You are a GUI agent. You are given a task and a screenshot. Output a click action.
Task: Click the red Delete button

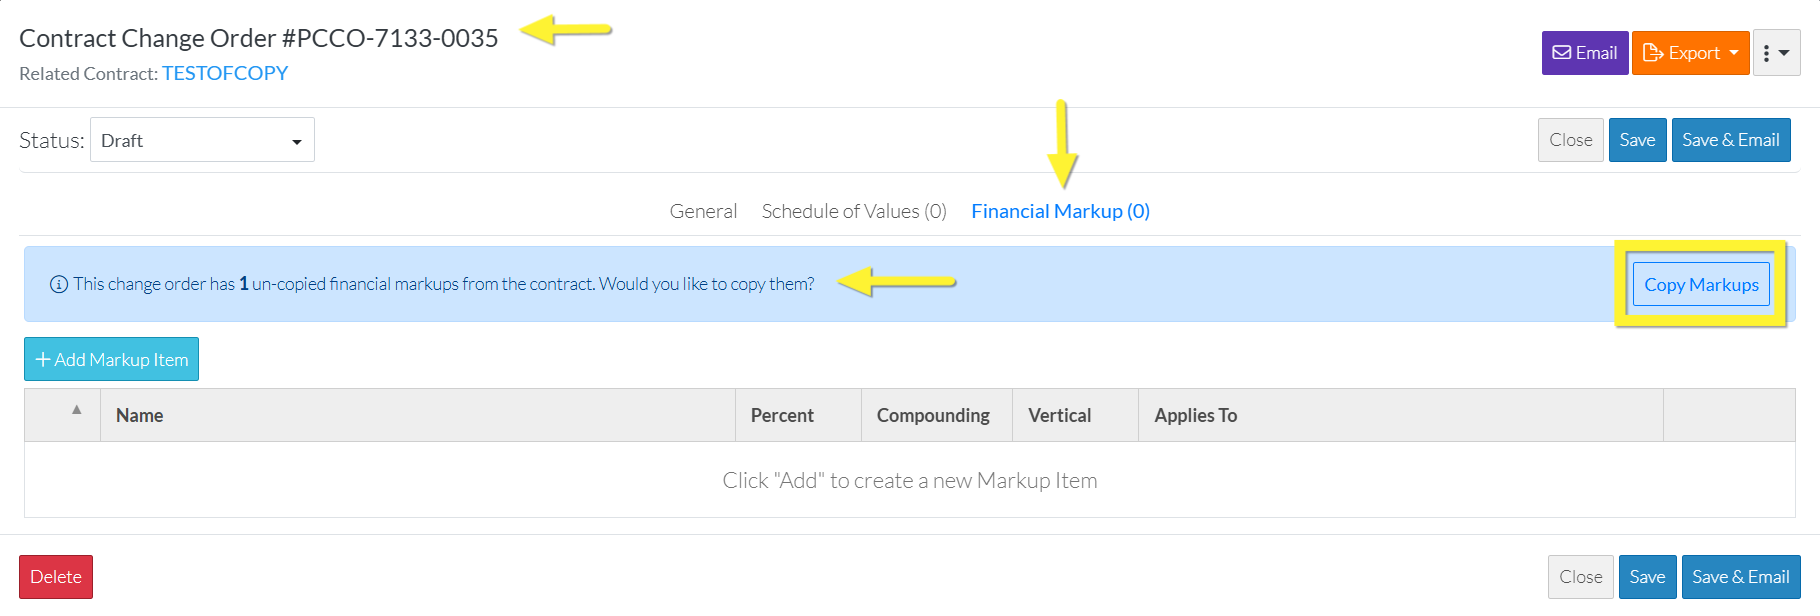[x=56, y=577]
